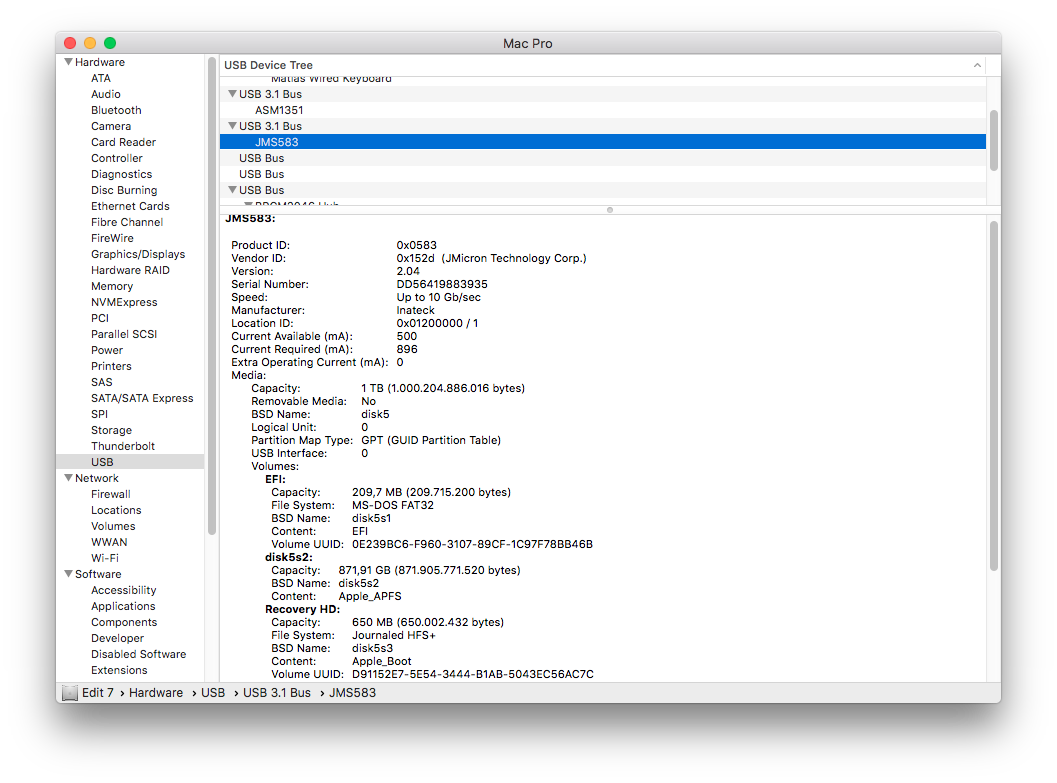Select Disabled Software in the sidebar
This screenshot has height=783, width=1057.
tap(138, 654)
